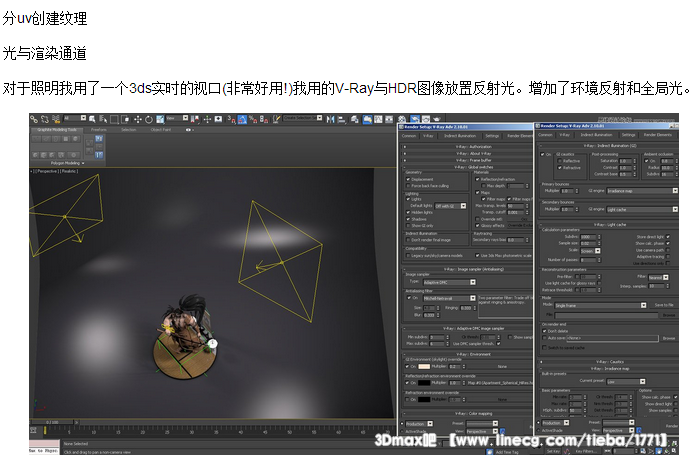Open Edit Named Selection Sets

click(x=277, y=119)
